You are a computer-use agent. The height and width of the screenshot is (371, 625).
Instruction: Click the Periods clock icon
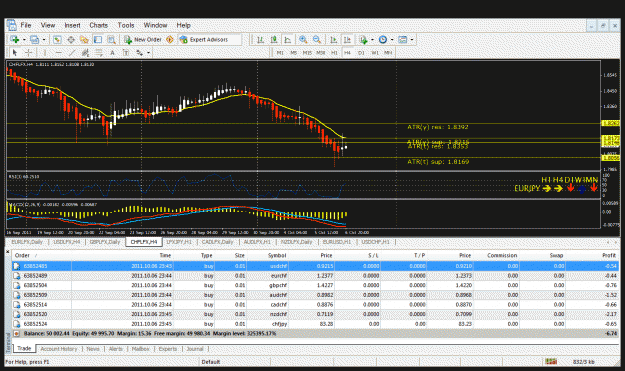[383, 39]
